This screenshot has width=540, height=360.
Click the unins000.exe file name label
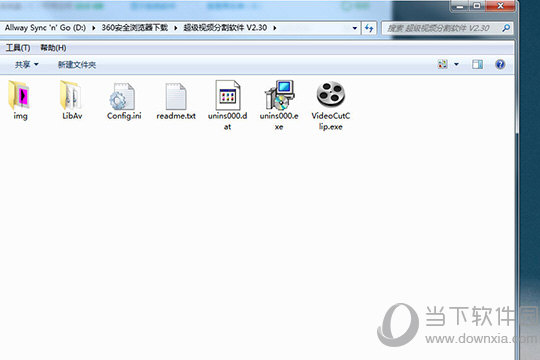[279, 121]
